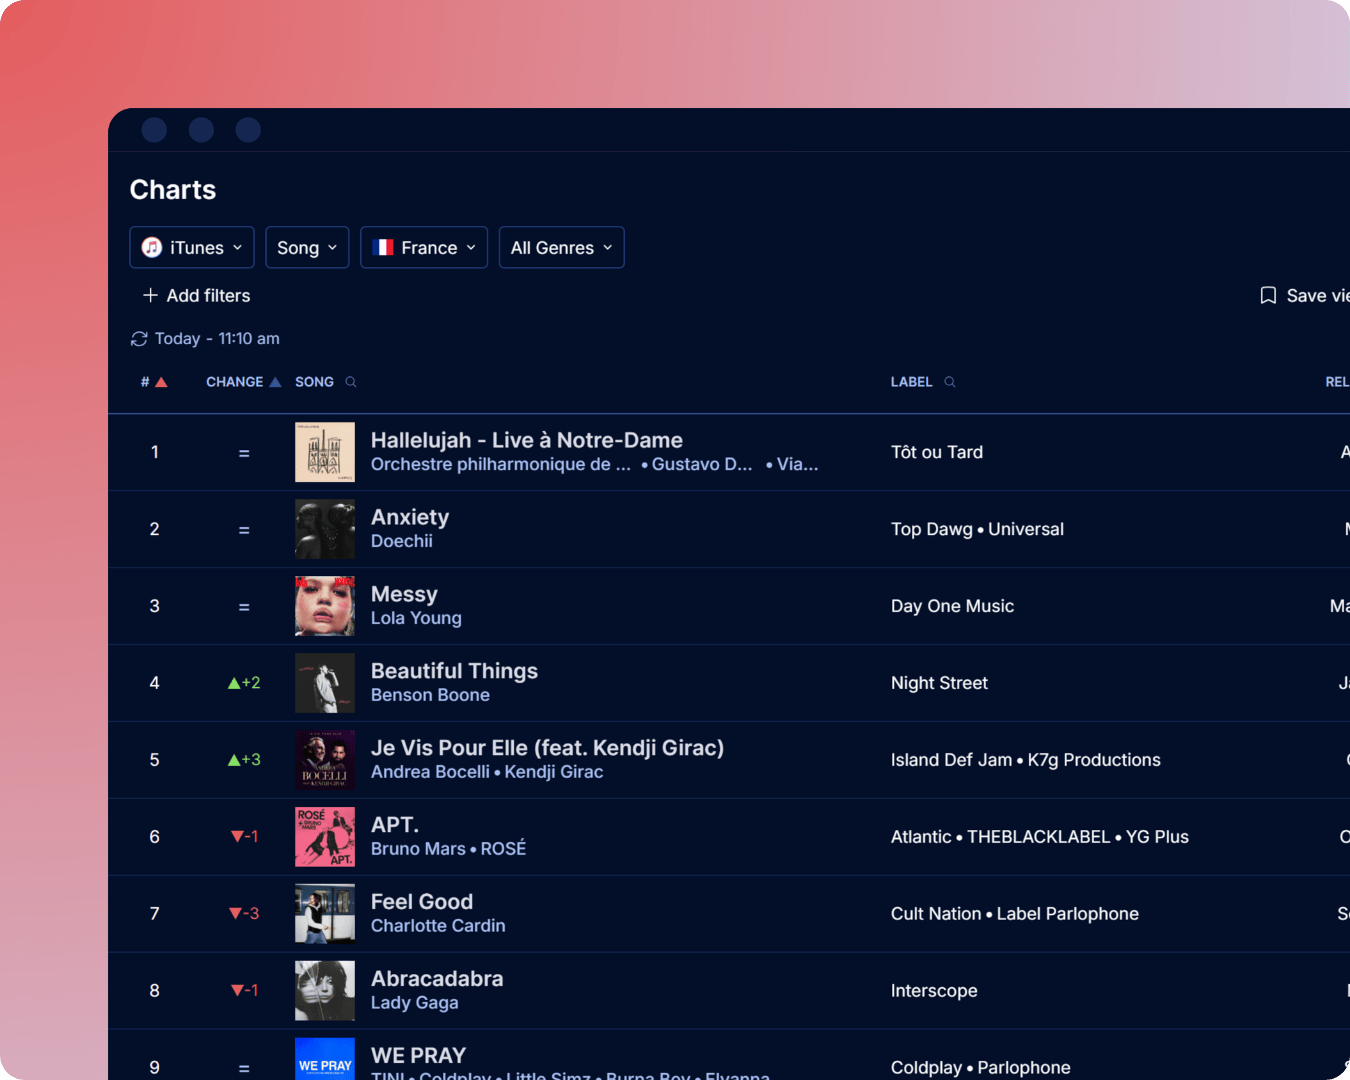This screenshot has height=1080, width=1350.
Task: Save the current view with the bookmark icon
Action: coord(1267,295)
